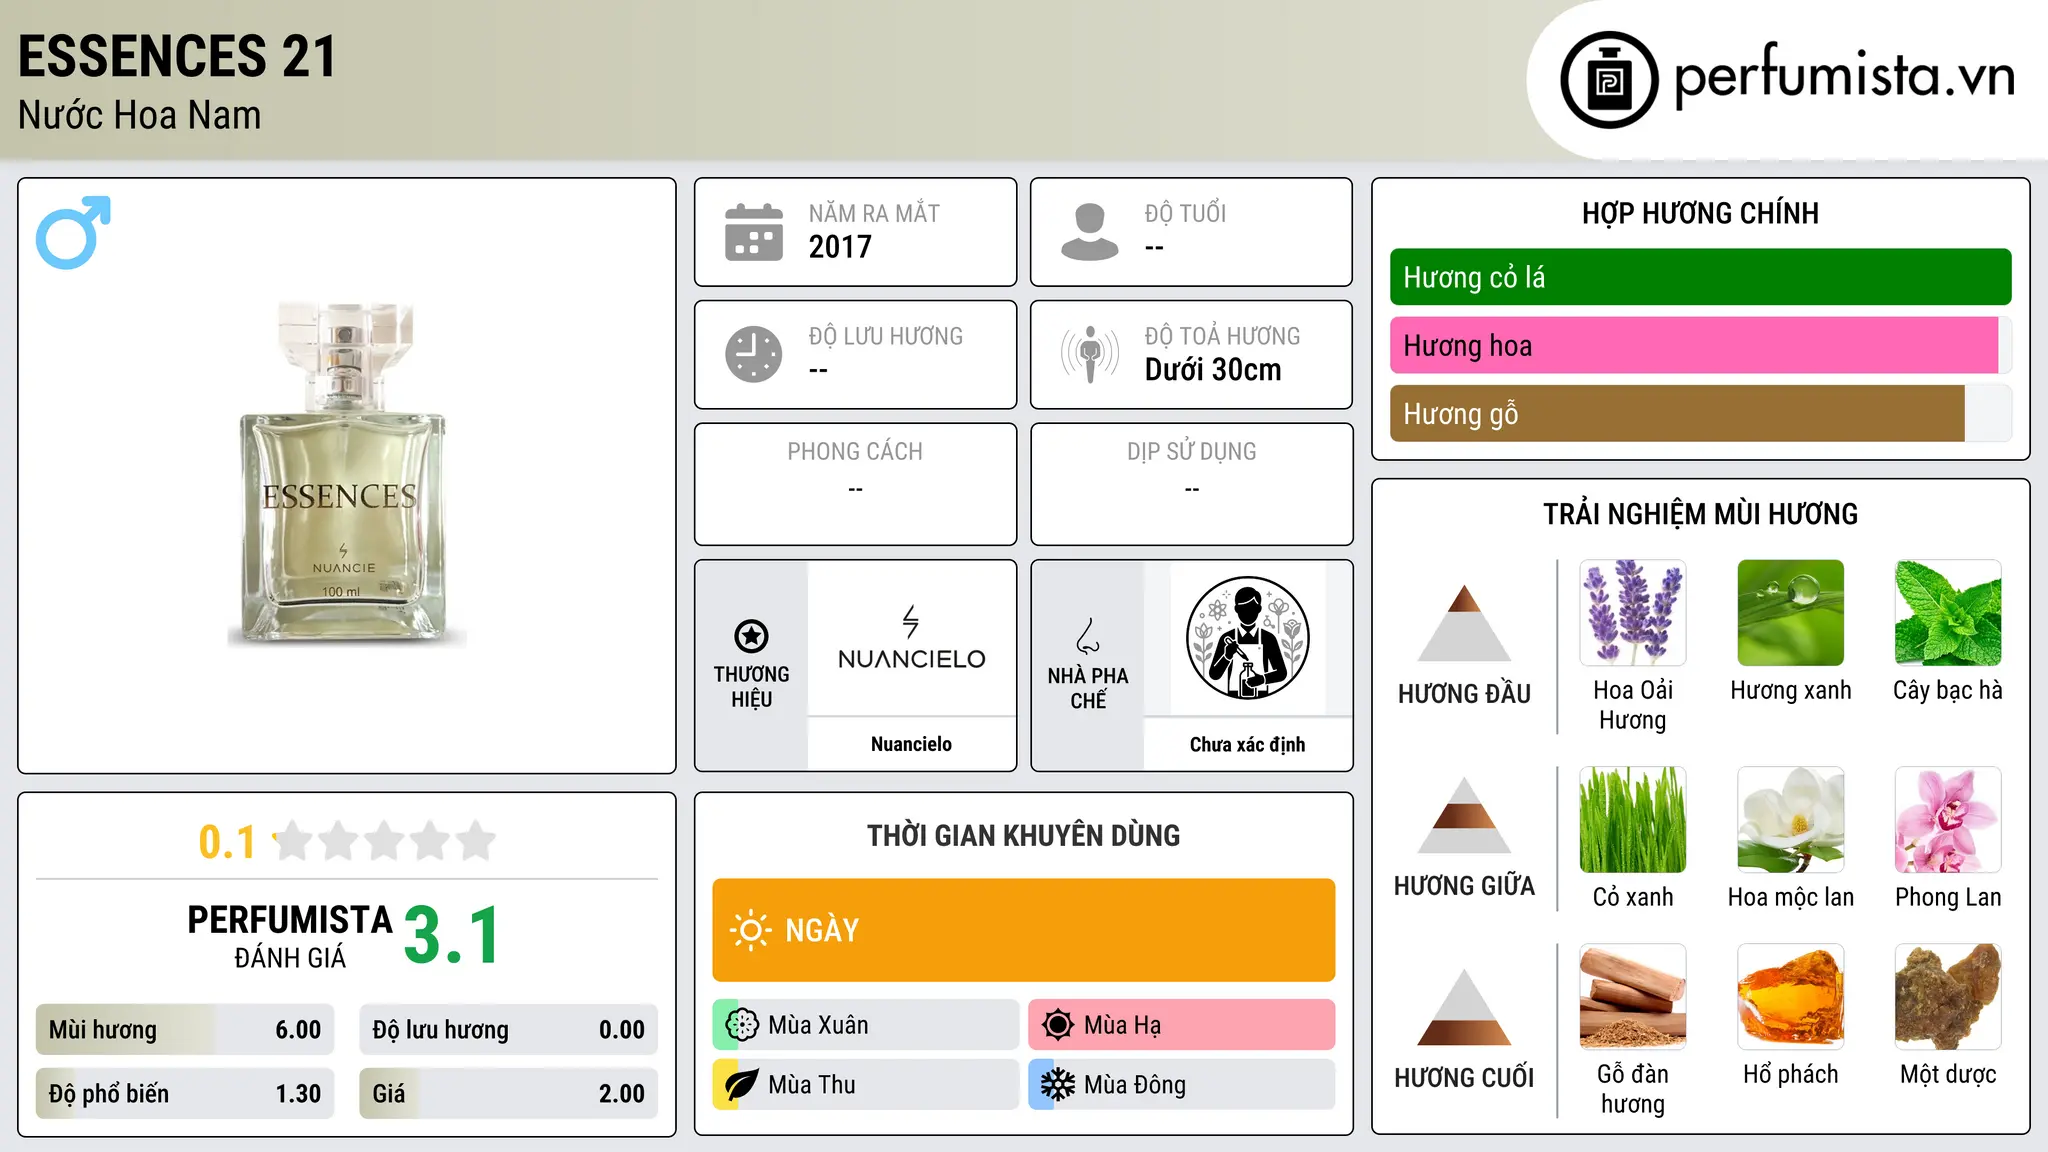Click the calendar icon beside Năm ra mắt
This screenshot has height=1152, width=2048.
click(754, 232)
